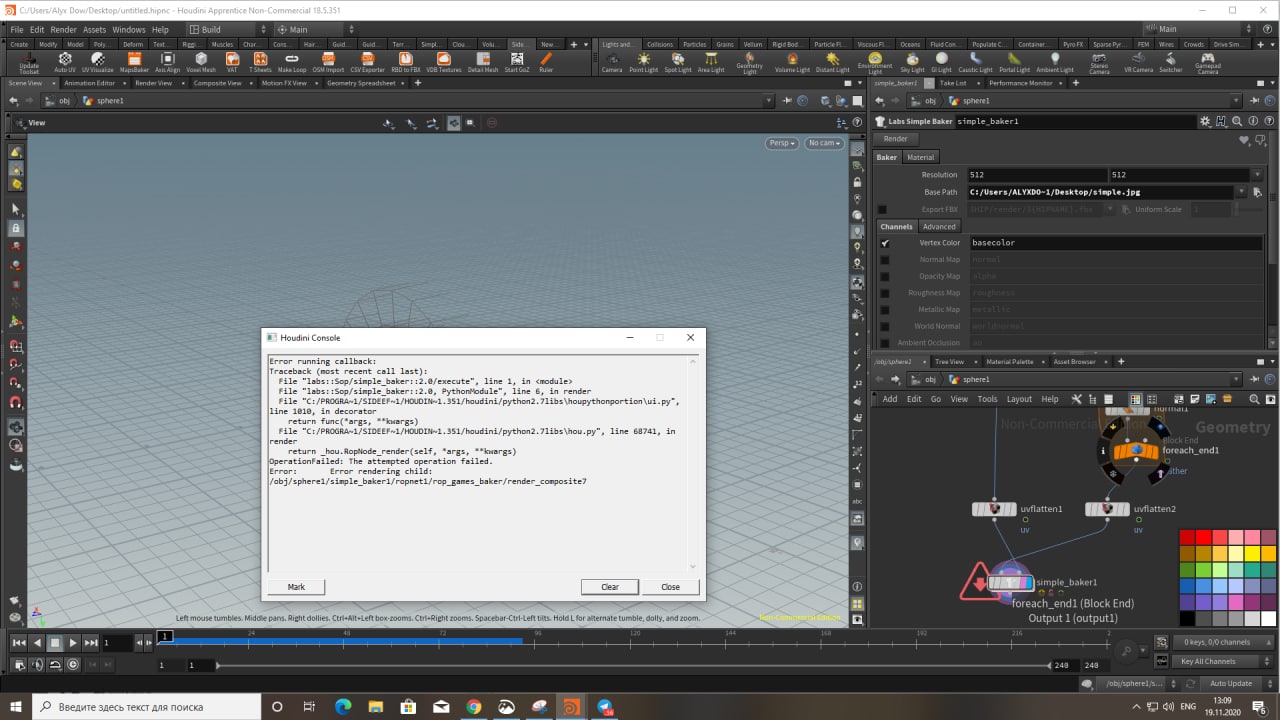1280x720 pixels.
Task: Enable the Normal Map checkbox
Action: 884,260
